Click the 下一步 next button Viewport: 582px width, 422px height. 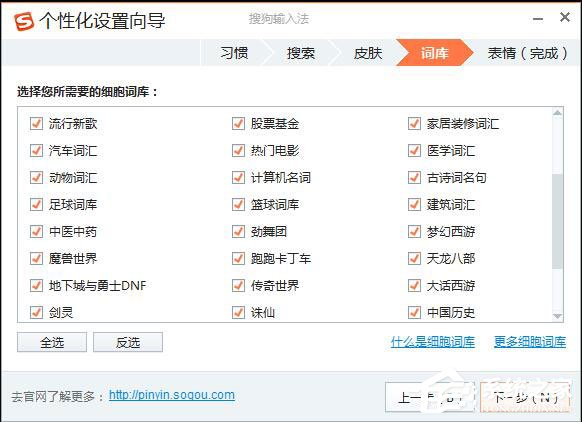[525, 398]
